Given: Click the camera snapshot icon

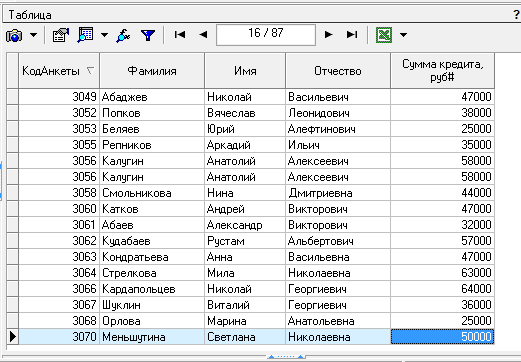Looking at the screenshot, I should click(14, 35).
